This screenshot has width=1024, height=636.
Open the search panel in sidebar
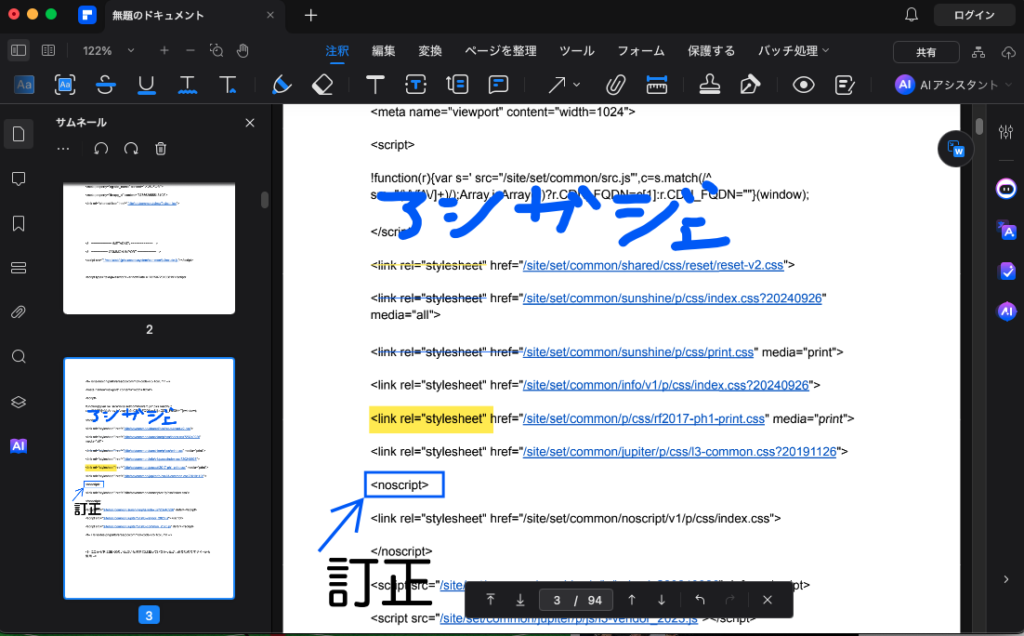[18, 357]
